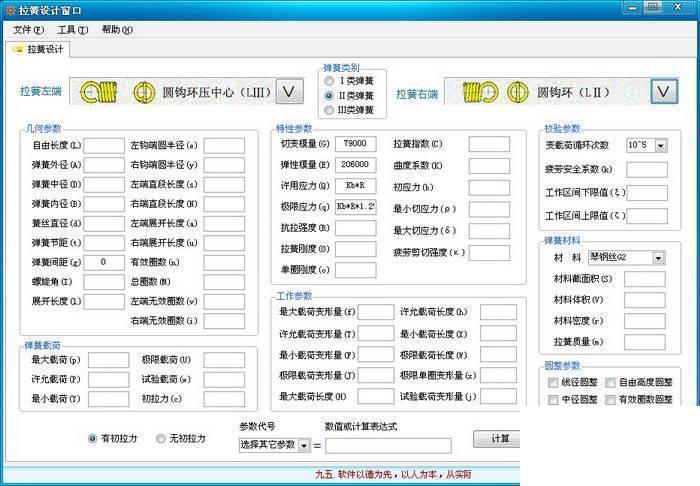Screen dimensions: 700x486
Task: Open the 帮助(H) menu
Action: click(x=117, y=30)
